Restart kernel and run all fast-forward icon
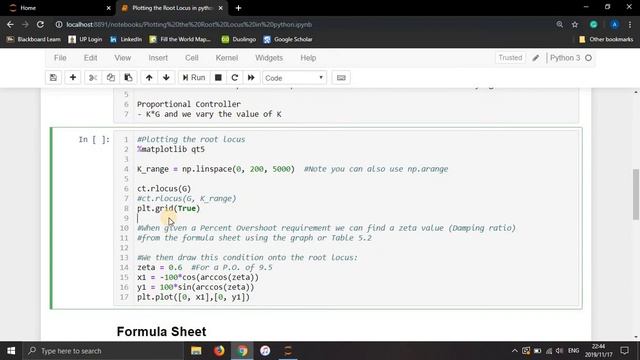This screenshot has width=640, height=360. 251,78
